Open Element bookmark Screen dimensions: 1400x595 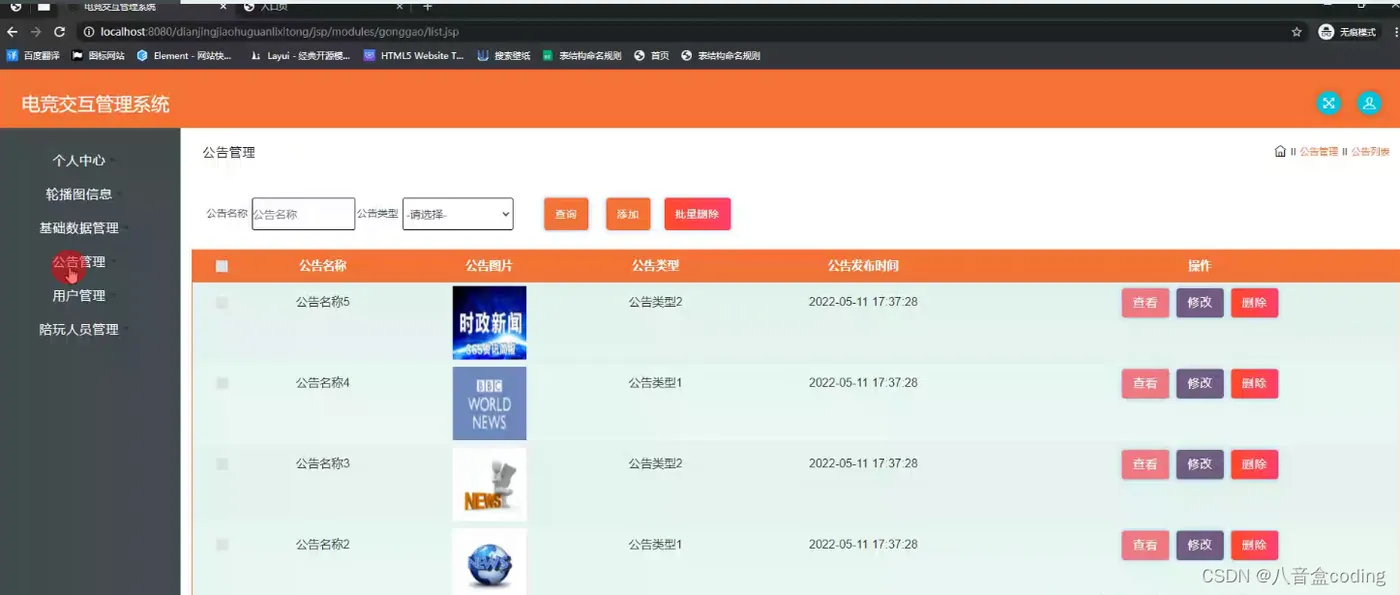[185, 56]
